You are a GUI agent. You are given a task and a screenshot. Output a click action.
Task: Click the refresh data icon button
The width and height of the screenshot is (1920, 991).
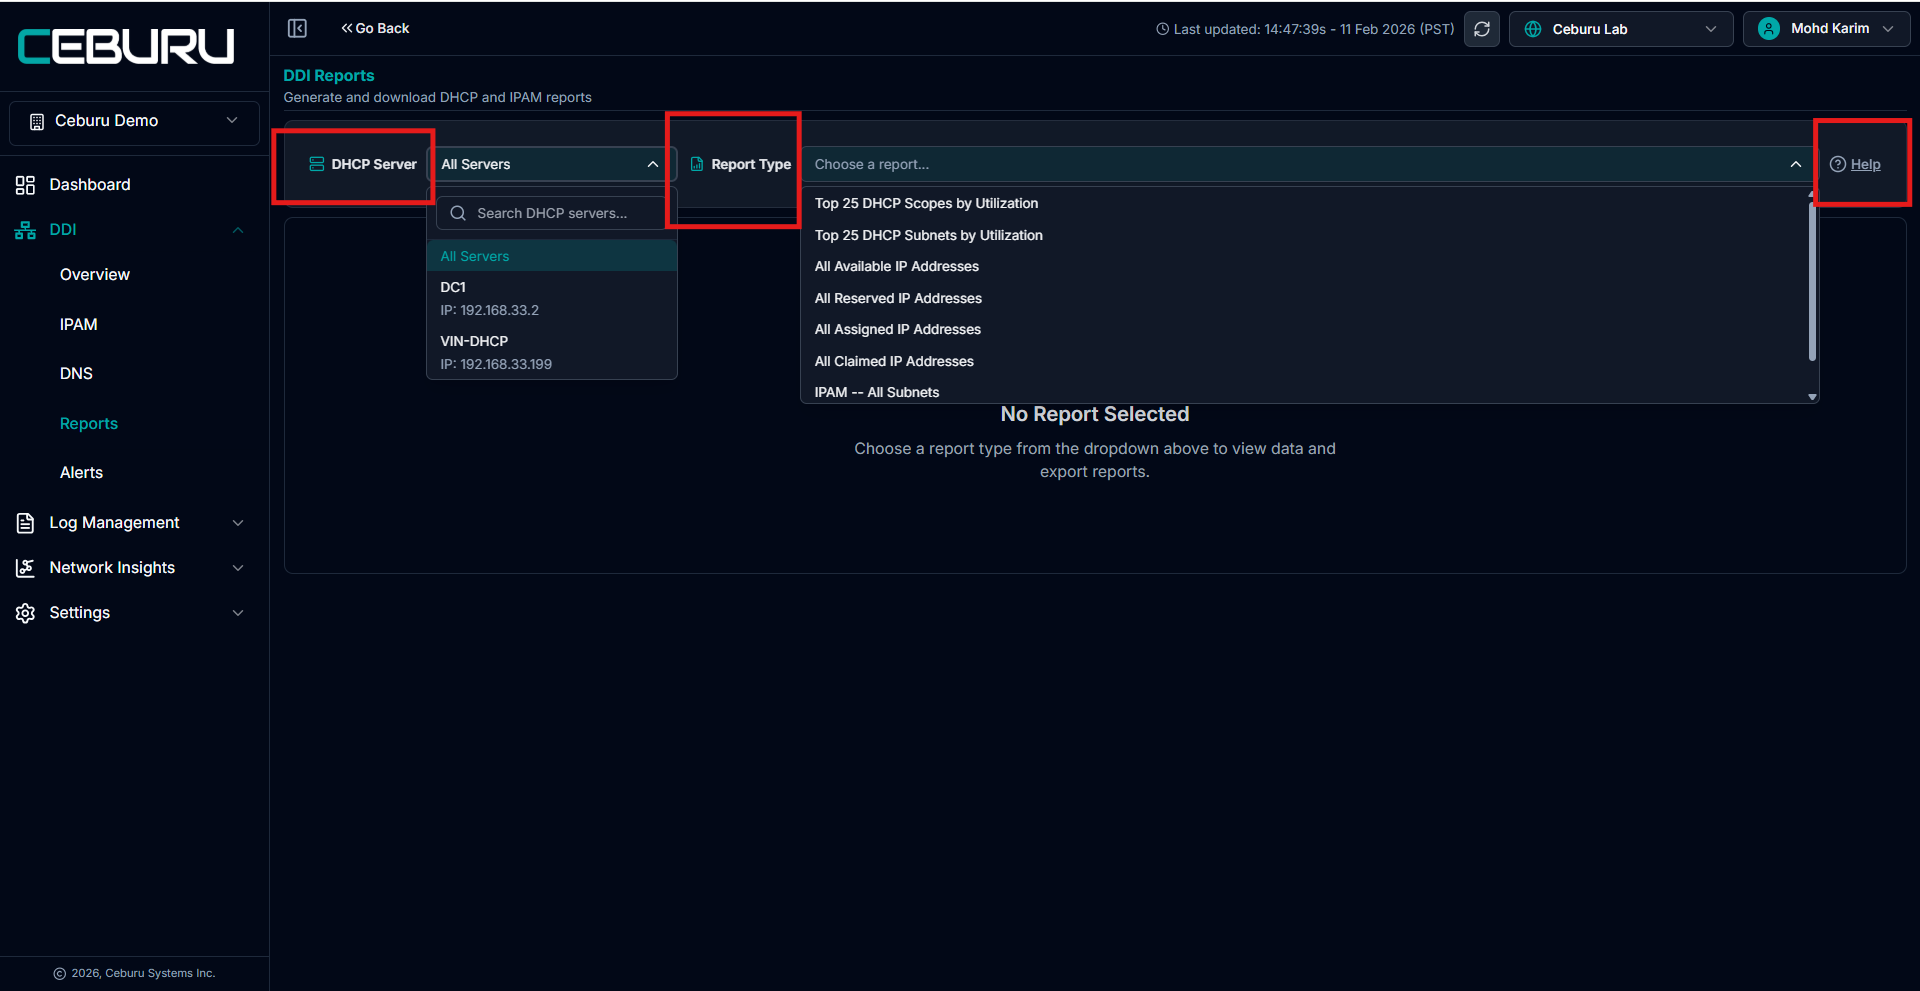click(x=1482, y=29)
